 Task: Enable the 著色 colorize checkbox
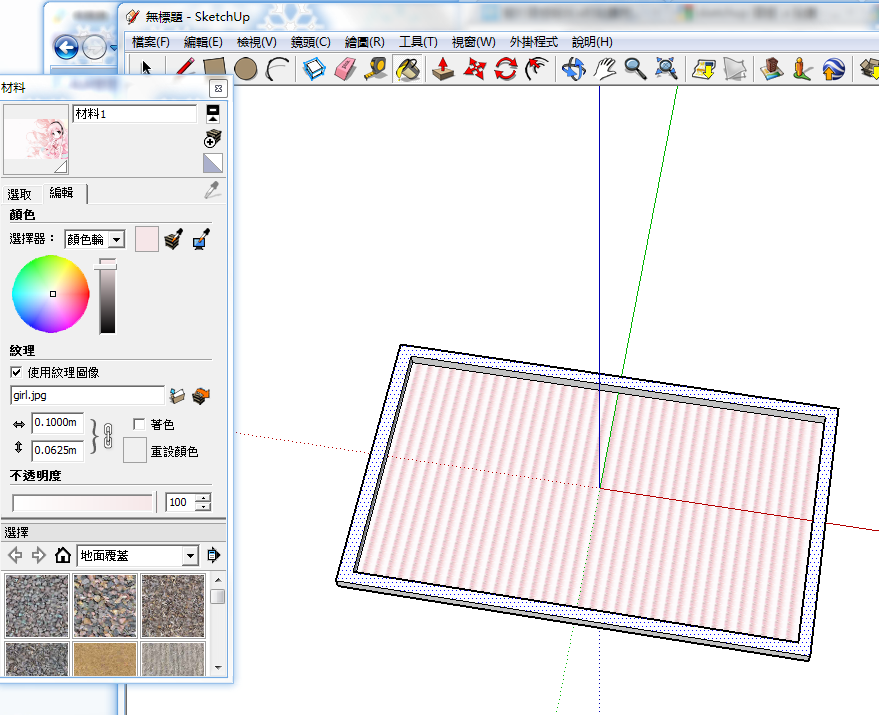[x=139, y=425]
